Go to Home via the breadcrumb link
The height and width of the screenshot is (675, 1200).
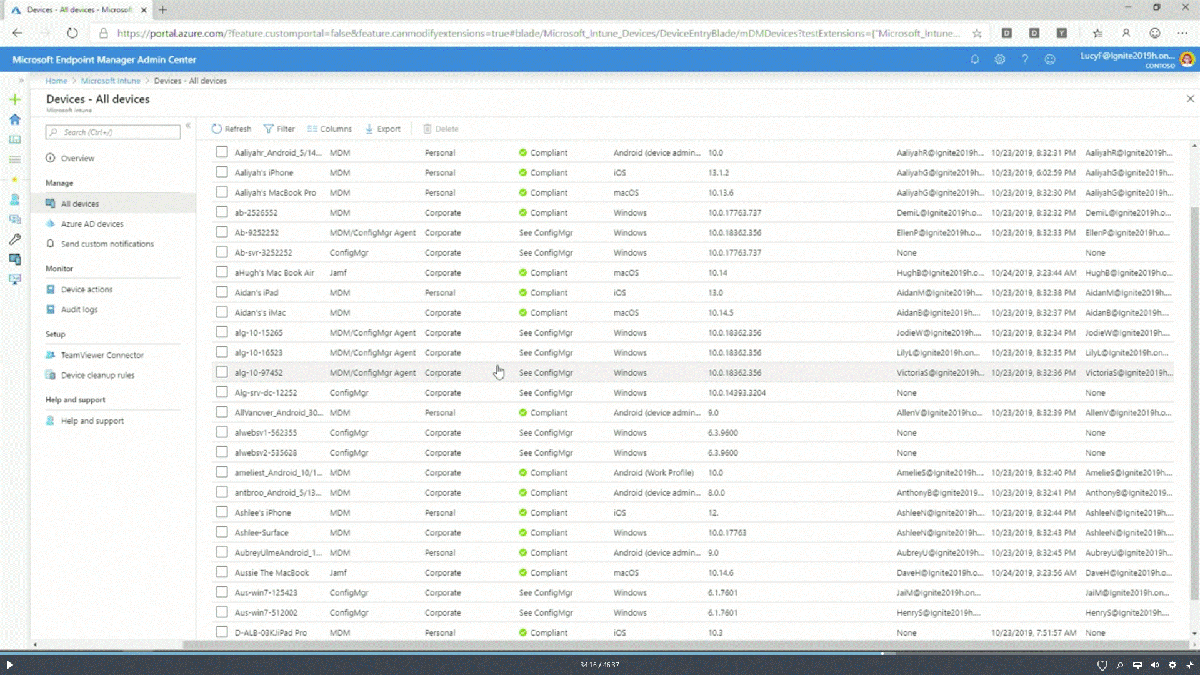point(56,81)
